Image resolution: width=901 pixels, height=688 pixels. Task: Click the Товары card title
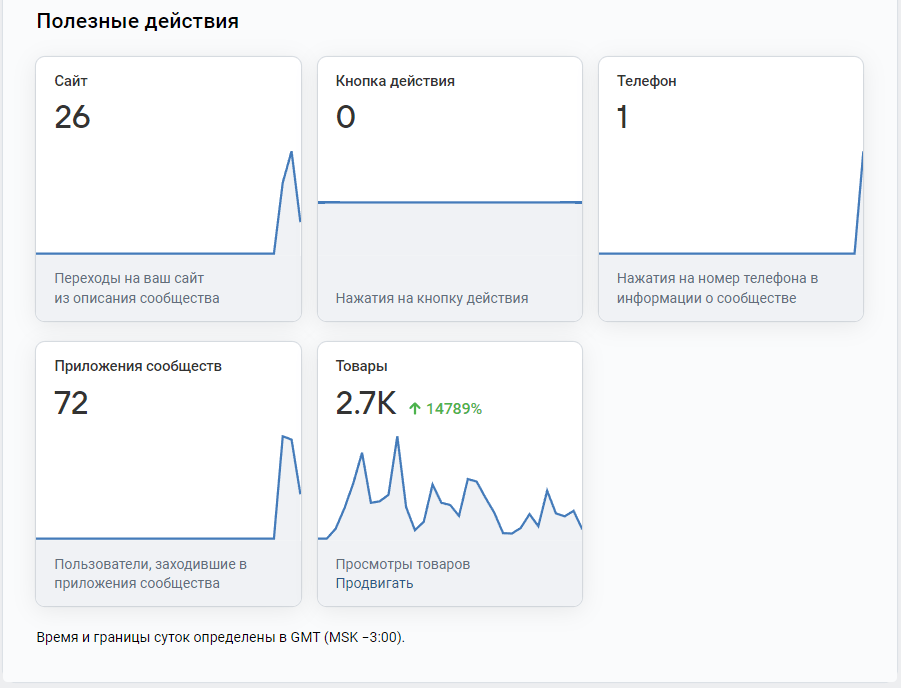pos(361,366)
